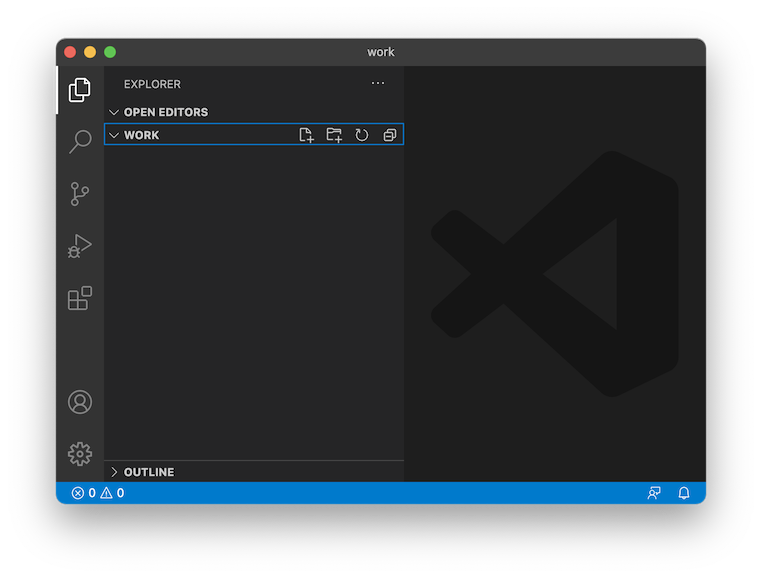Show errors and warnings in status bar
The width and height of the screenshot is (762, 578).
(x=98, y=493)
